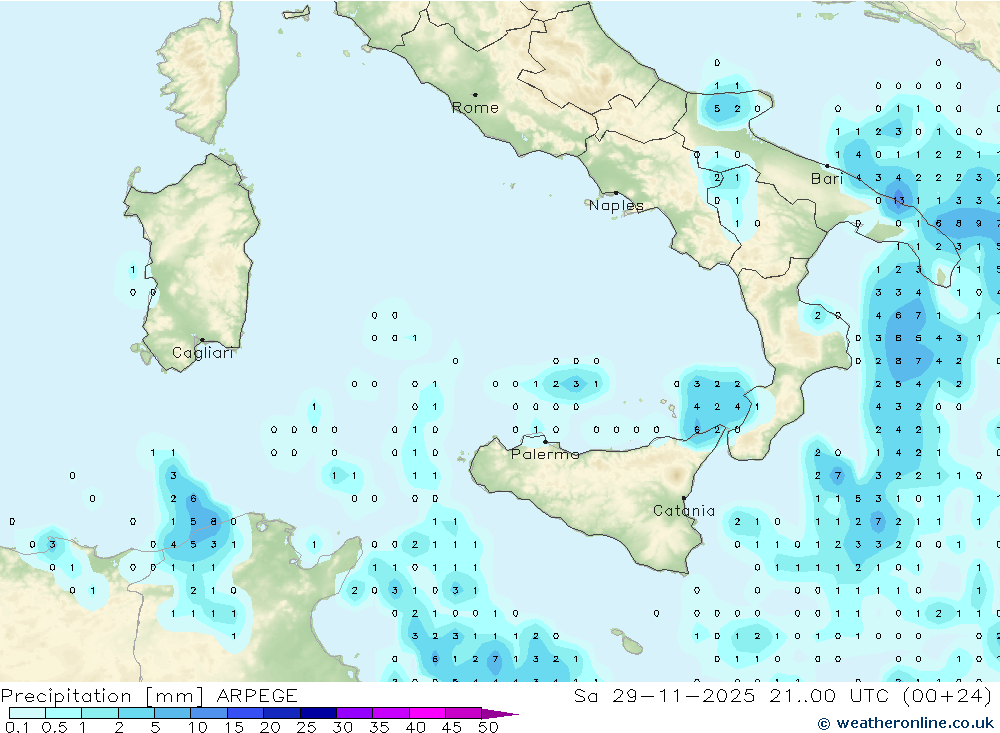The height and width of the screenshot is (733, 1000).
Task: Select the legend swatch between 0.1 and 0.5
Action: pos(27,713)
